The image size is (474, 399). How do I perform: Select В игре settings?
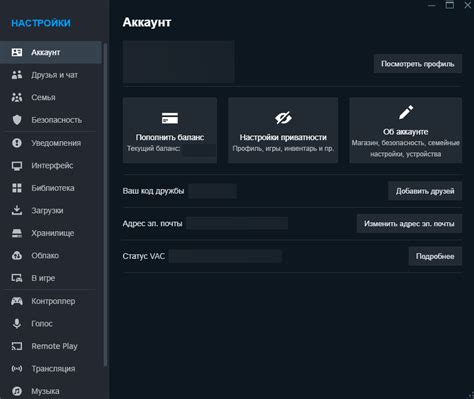[x=51, y=278]
